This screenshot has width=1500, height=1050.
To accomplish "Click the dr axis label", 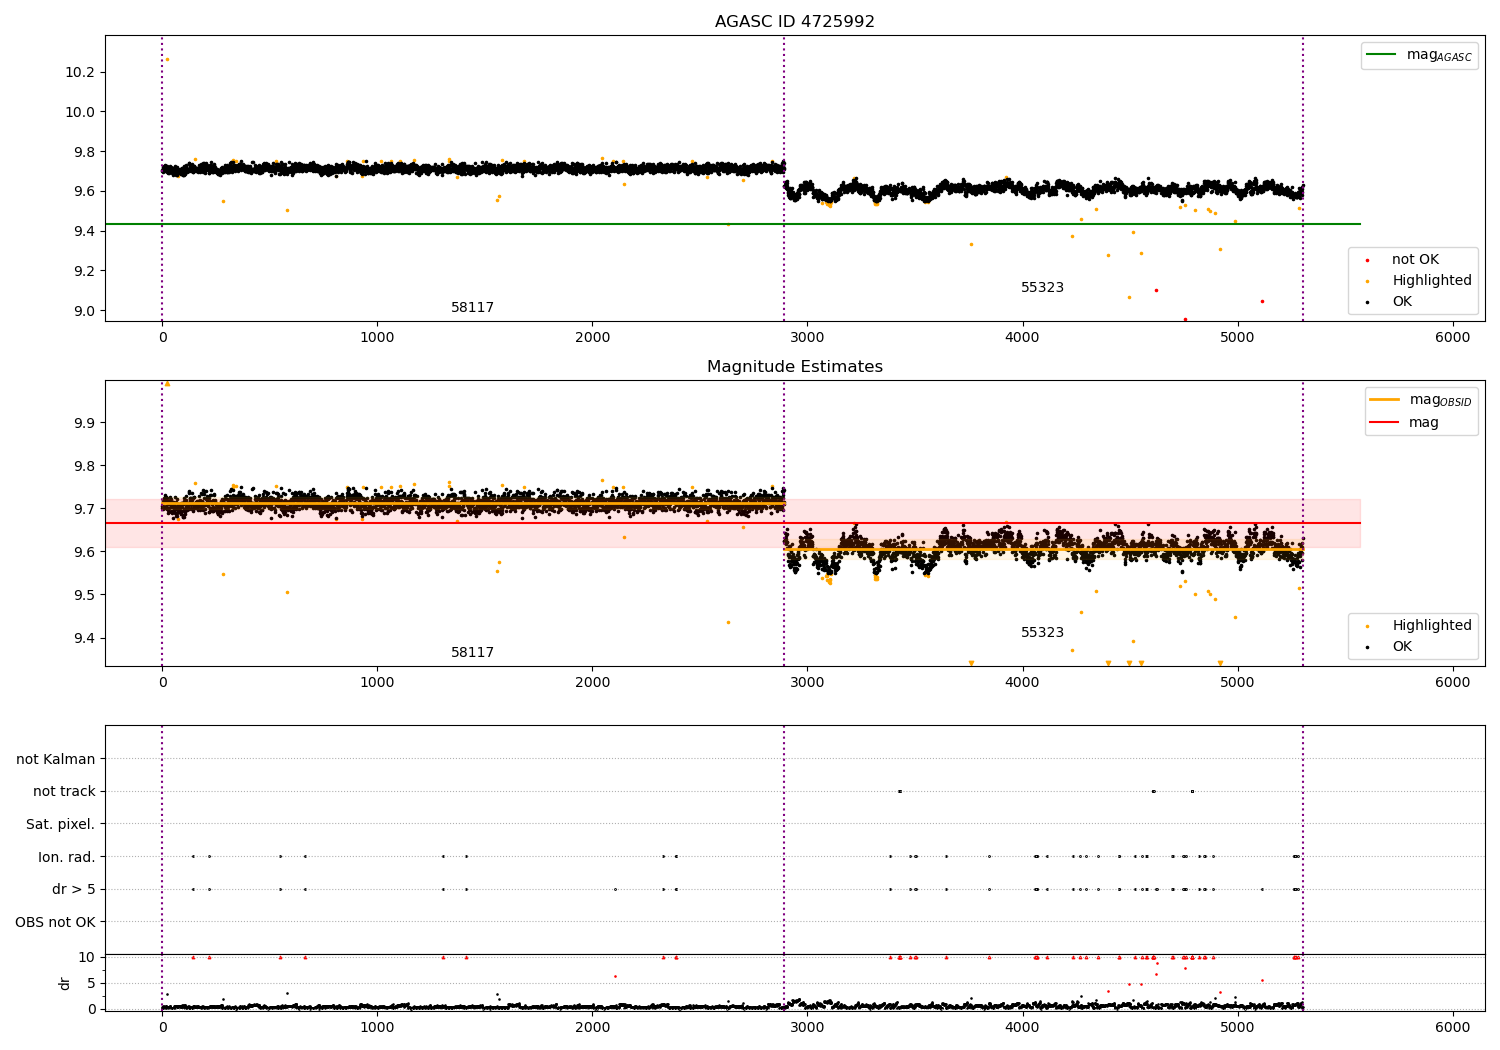I will [65, 983].
